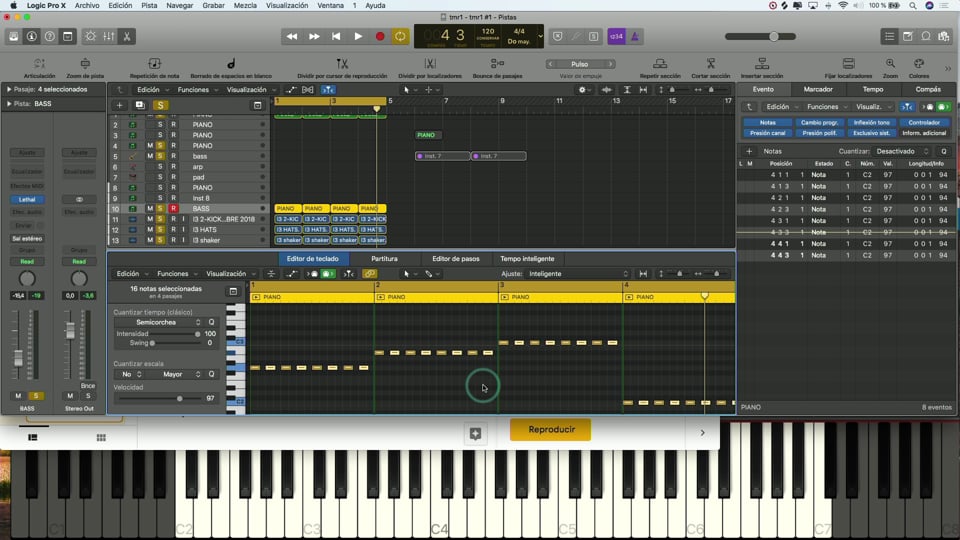This screenshot has width=960, height=540.
Task: Select the Compás list tab
Action: (x=928, y=89)
